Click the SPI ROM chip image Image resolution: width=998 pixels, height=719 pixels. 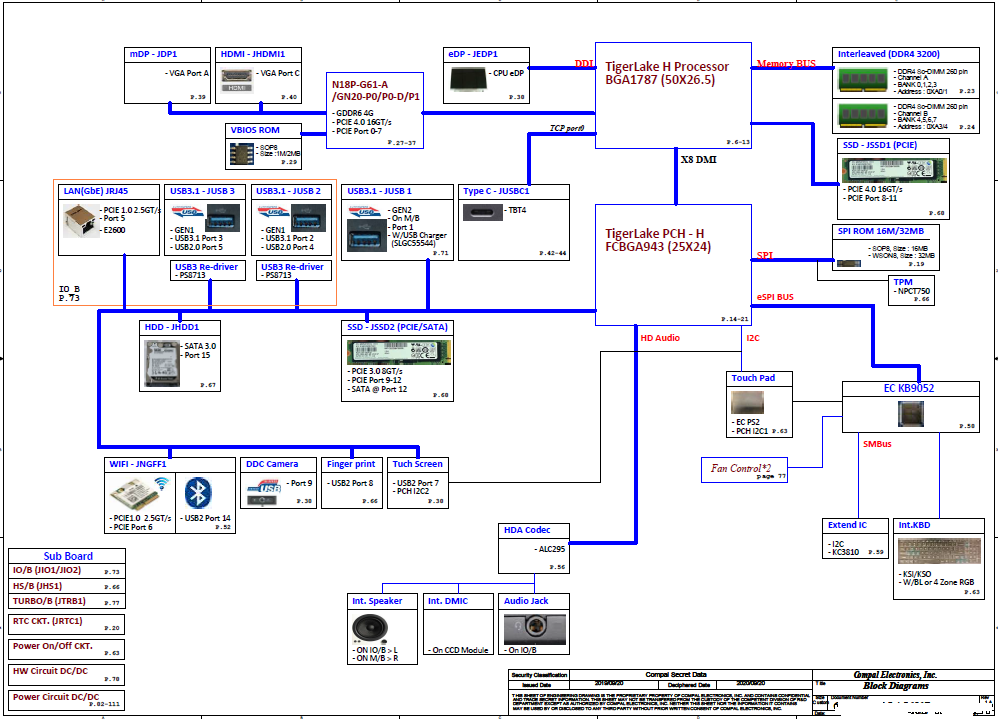pyautogui.click(x=848, y=263)
